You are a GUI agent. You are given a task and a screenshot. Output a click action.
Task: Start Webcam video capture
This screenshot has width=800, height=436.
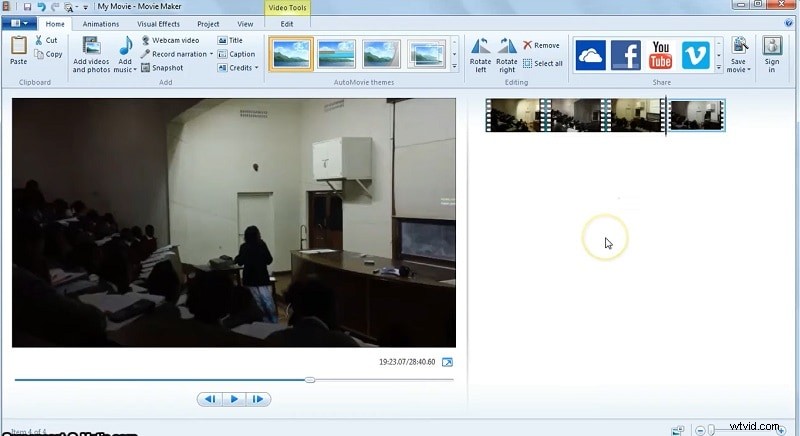click(x=170, y=40)
